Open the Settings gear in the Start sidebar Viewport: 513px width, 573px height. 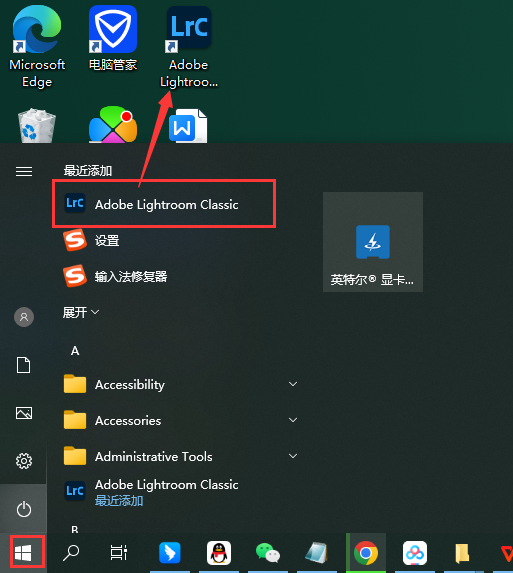[24, 461]
